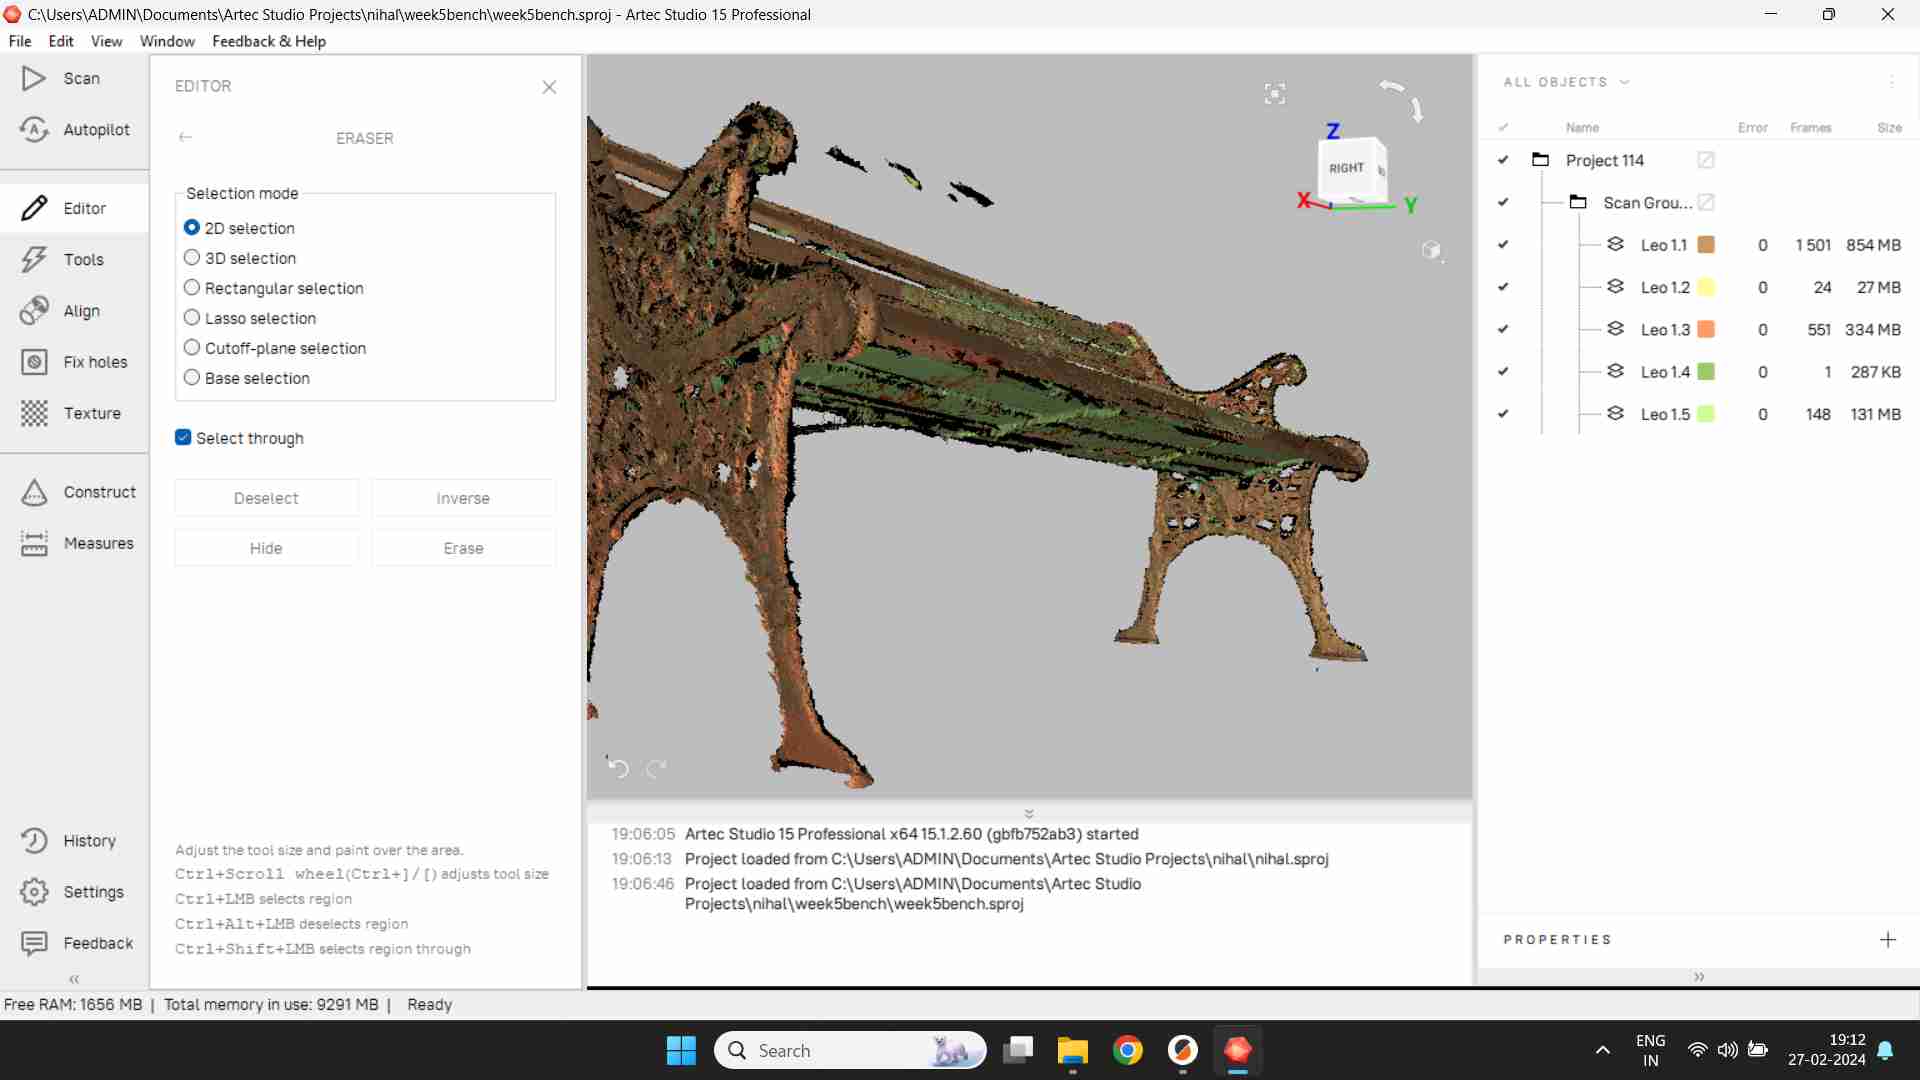Screen dimensions: 1920x1080
Task: Open the Editor tool panel
Action: pos(84,207)
